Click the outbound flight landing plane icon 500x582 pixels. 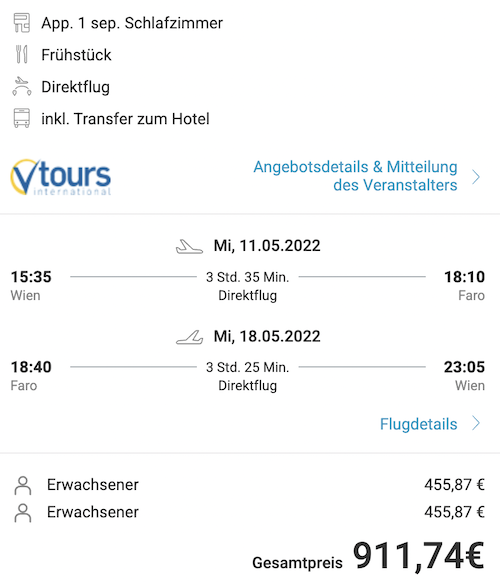point(189,246)
